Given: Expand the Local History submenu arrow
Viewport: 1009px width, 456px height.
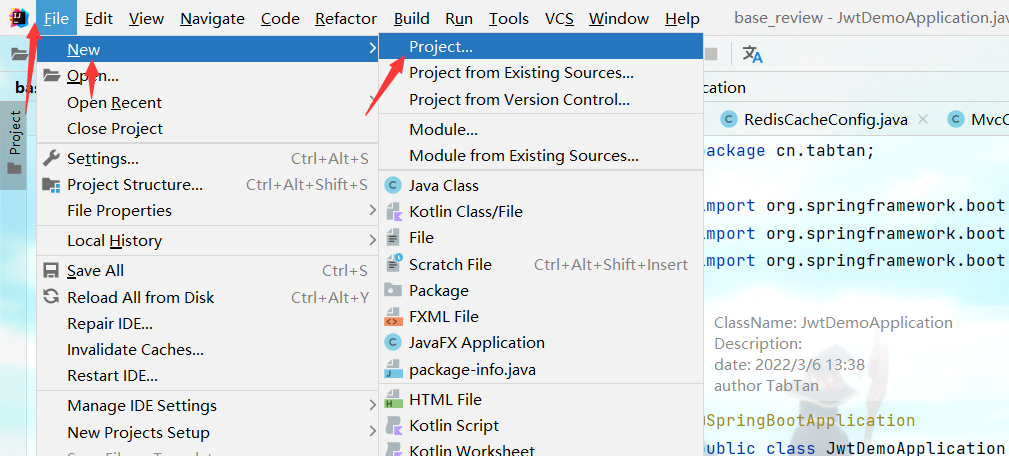Looking at the screenshot, I should coord(372,240).
